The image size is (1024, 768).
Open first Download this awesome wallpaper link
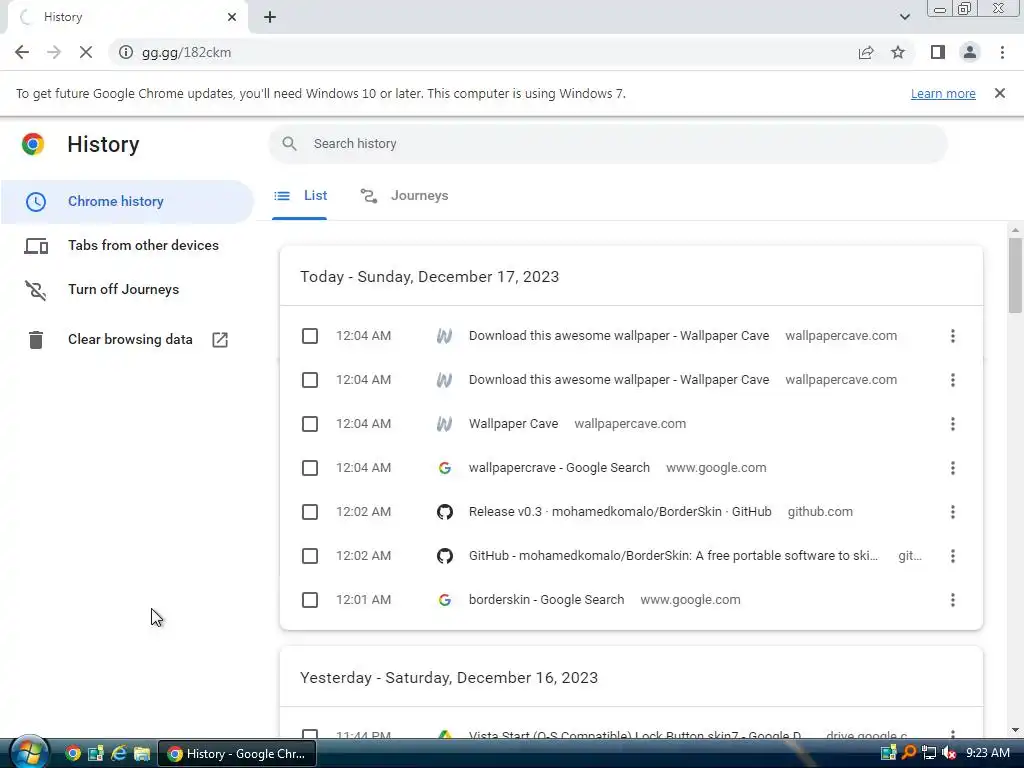click(x=618, y=336)
